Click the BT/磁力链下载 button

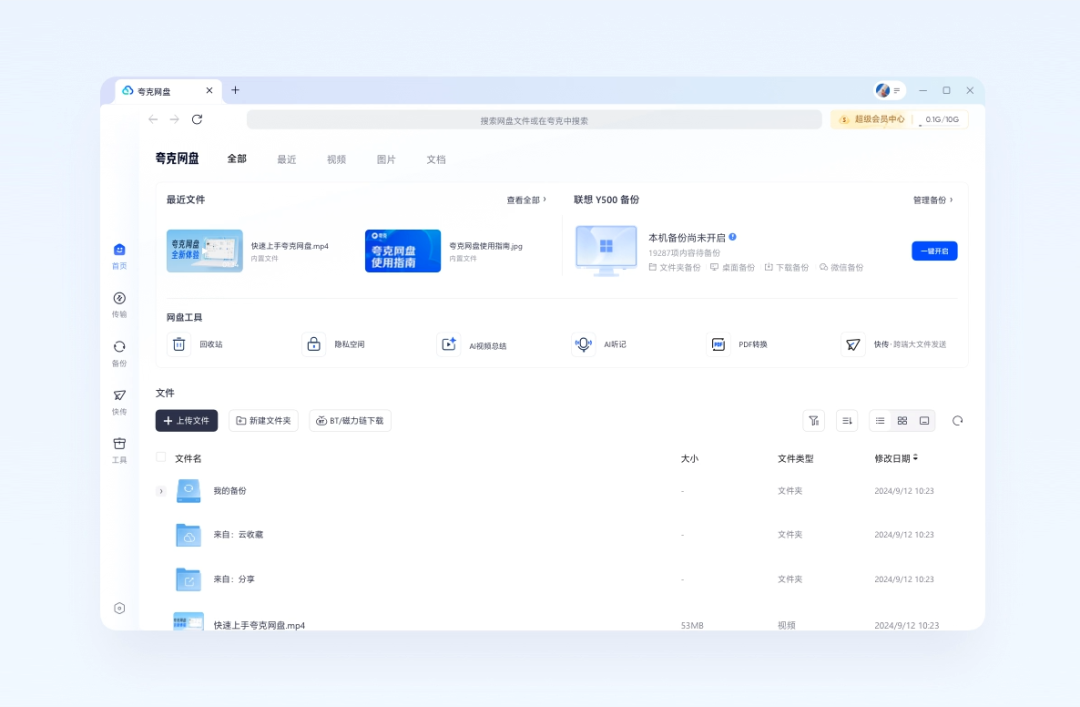350,420
